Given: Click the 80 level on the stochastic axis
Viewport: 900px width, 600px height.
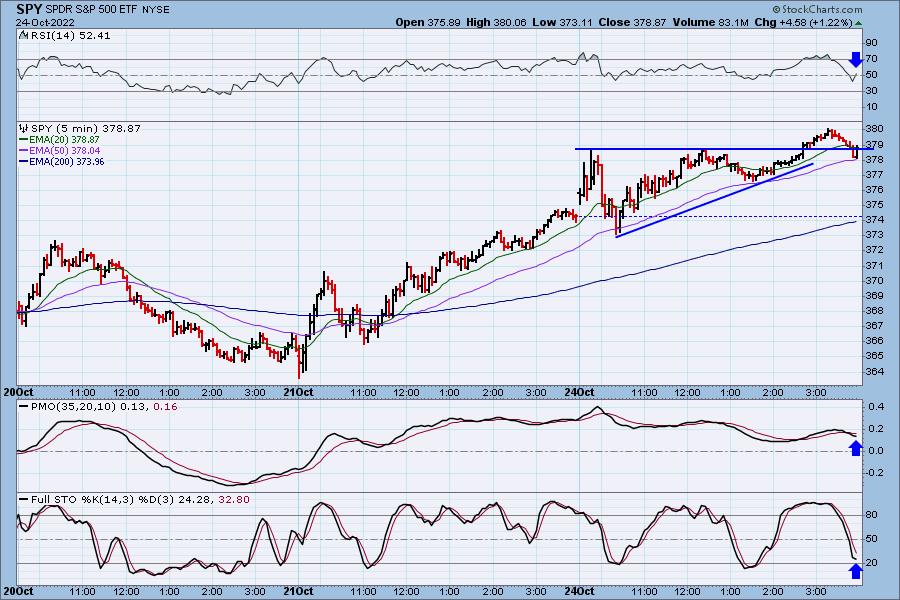Looking at the screenshot, I should pyautogui.click(x=871, y=514).
